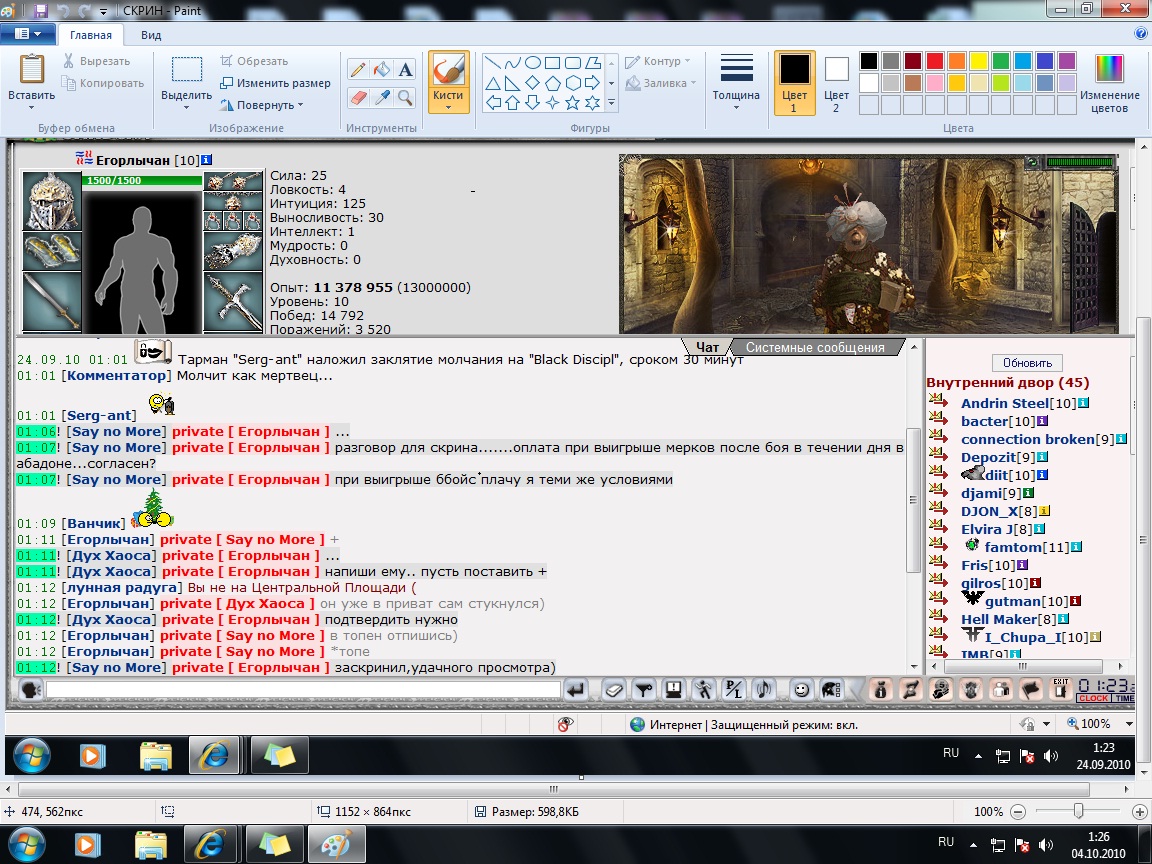Click the Start orb on the bottom Windows taskbar

pyautogui.click(x=26, y=845)
